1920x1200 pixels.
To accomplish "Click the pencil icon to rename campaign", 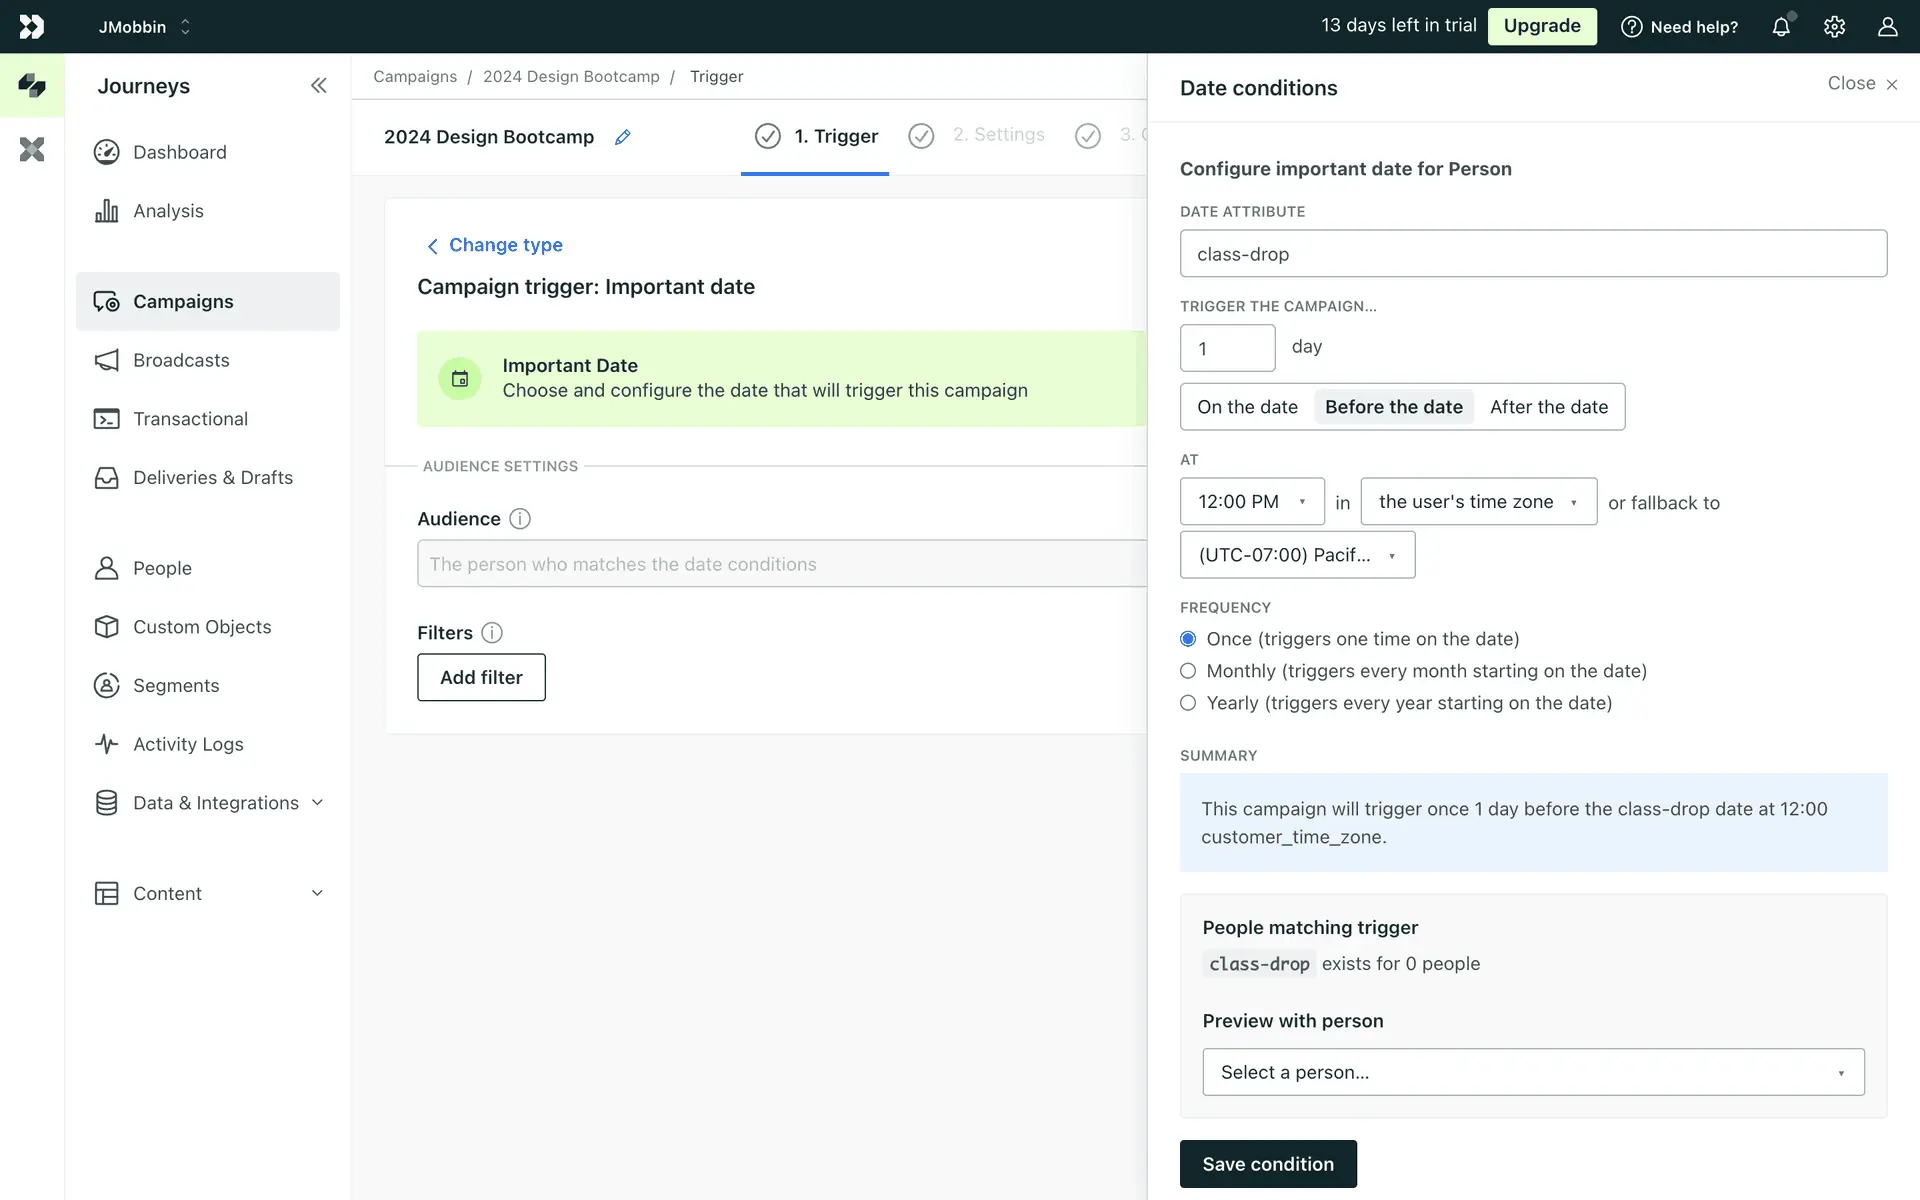I will point(622,137).
